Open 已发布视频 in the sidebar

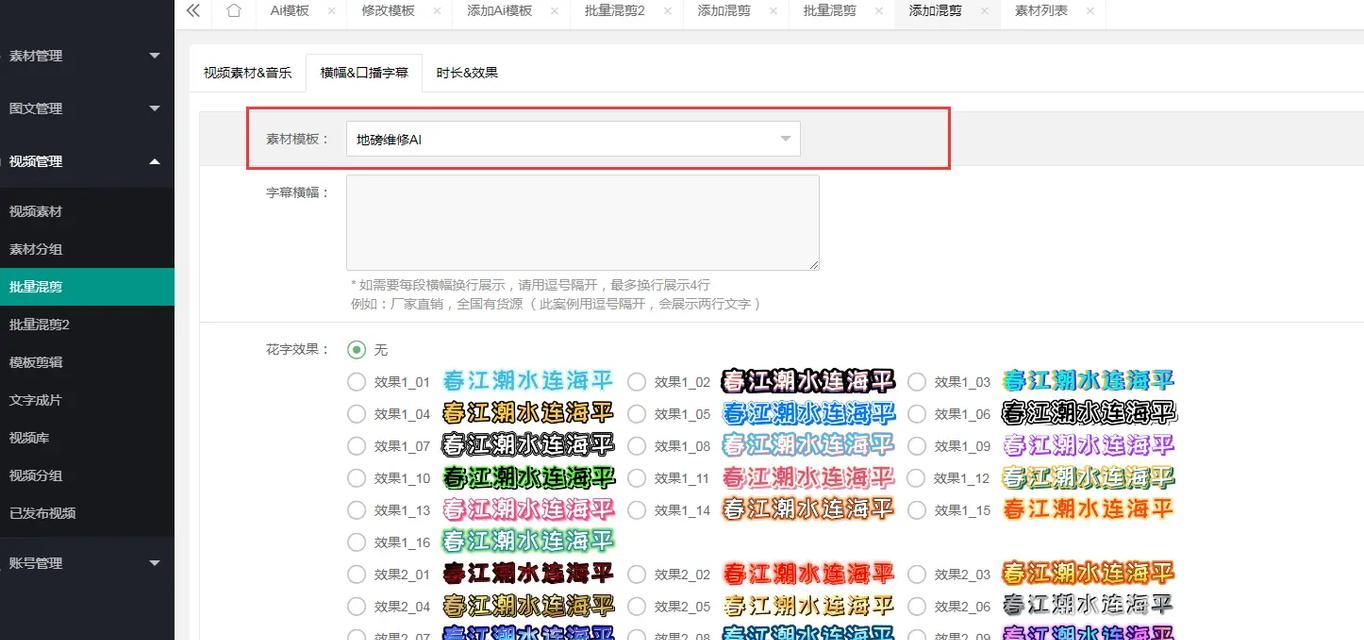(87, 513)
